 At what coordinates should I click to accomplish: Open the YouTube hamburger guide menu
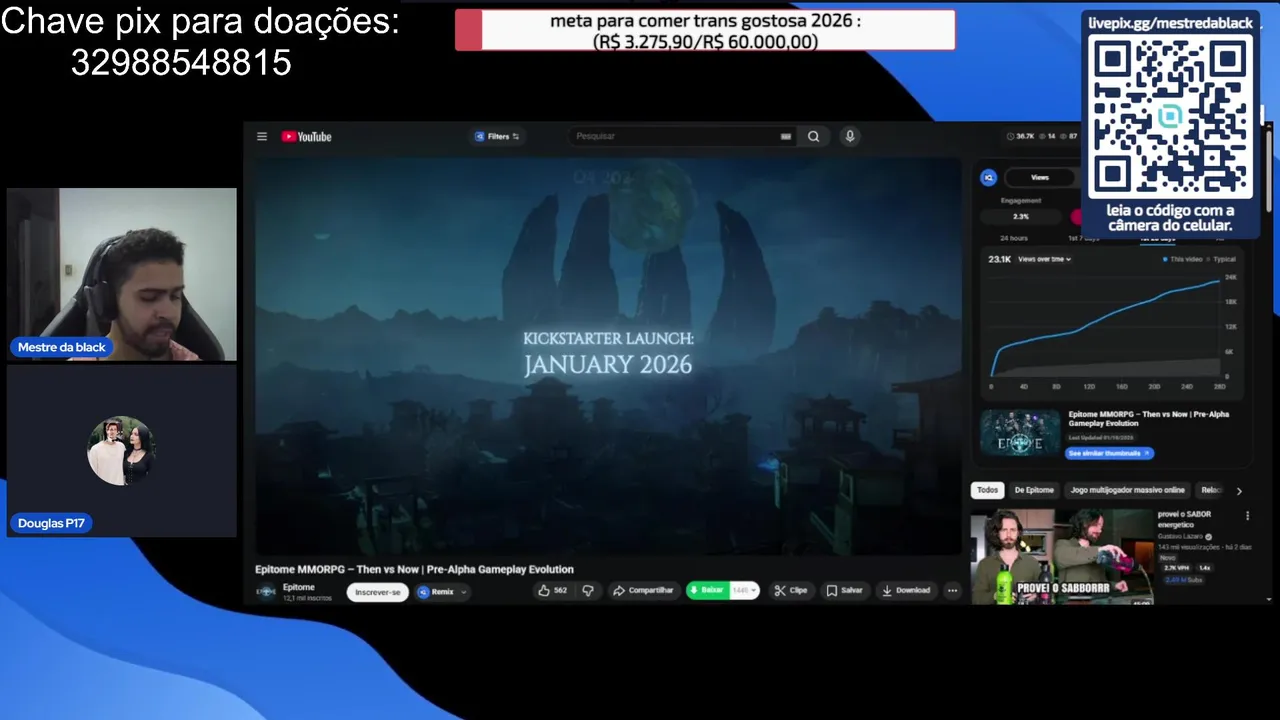point(262,137)
